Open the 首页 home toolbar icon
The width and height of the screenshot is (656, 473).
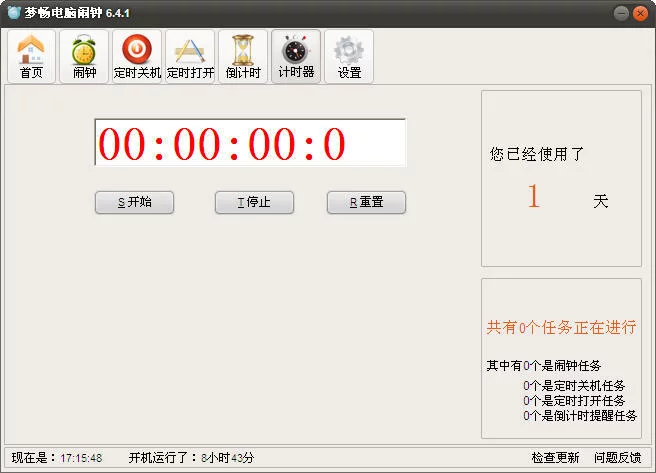coord(31,56)
